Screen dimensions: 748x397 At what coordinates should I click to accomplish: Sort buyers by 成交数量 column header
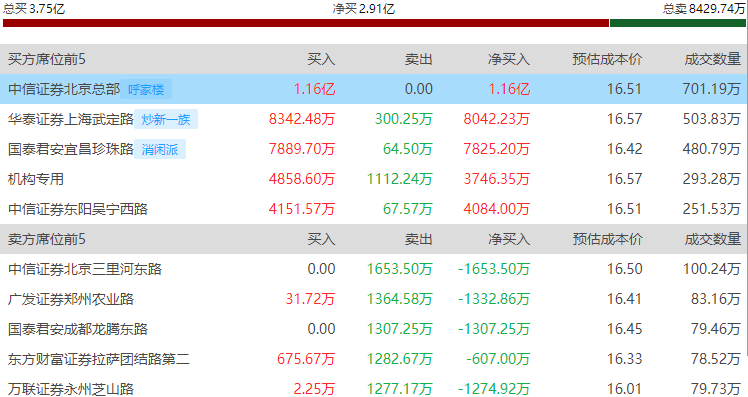click(x=713, y=59)
